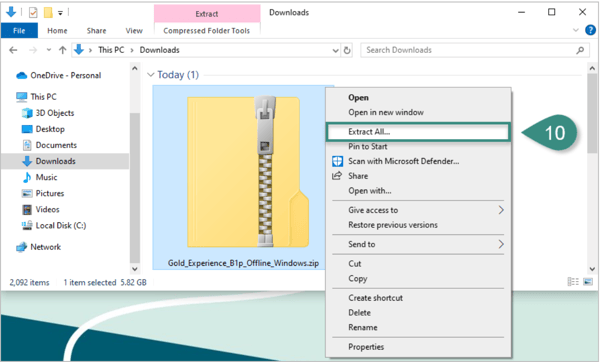The width and height of the screenshot is (600, 362).
Task: Click the Help question mark icon
Action: click(590, 30)
